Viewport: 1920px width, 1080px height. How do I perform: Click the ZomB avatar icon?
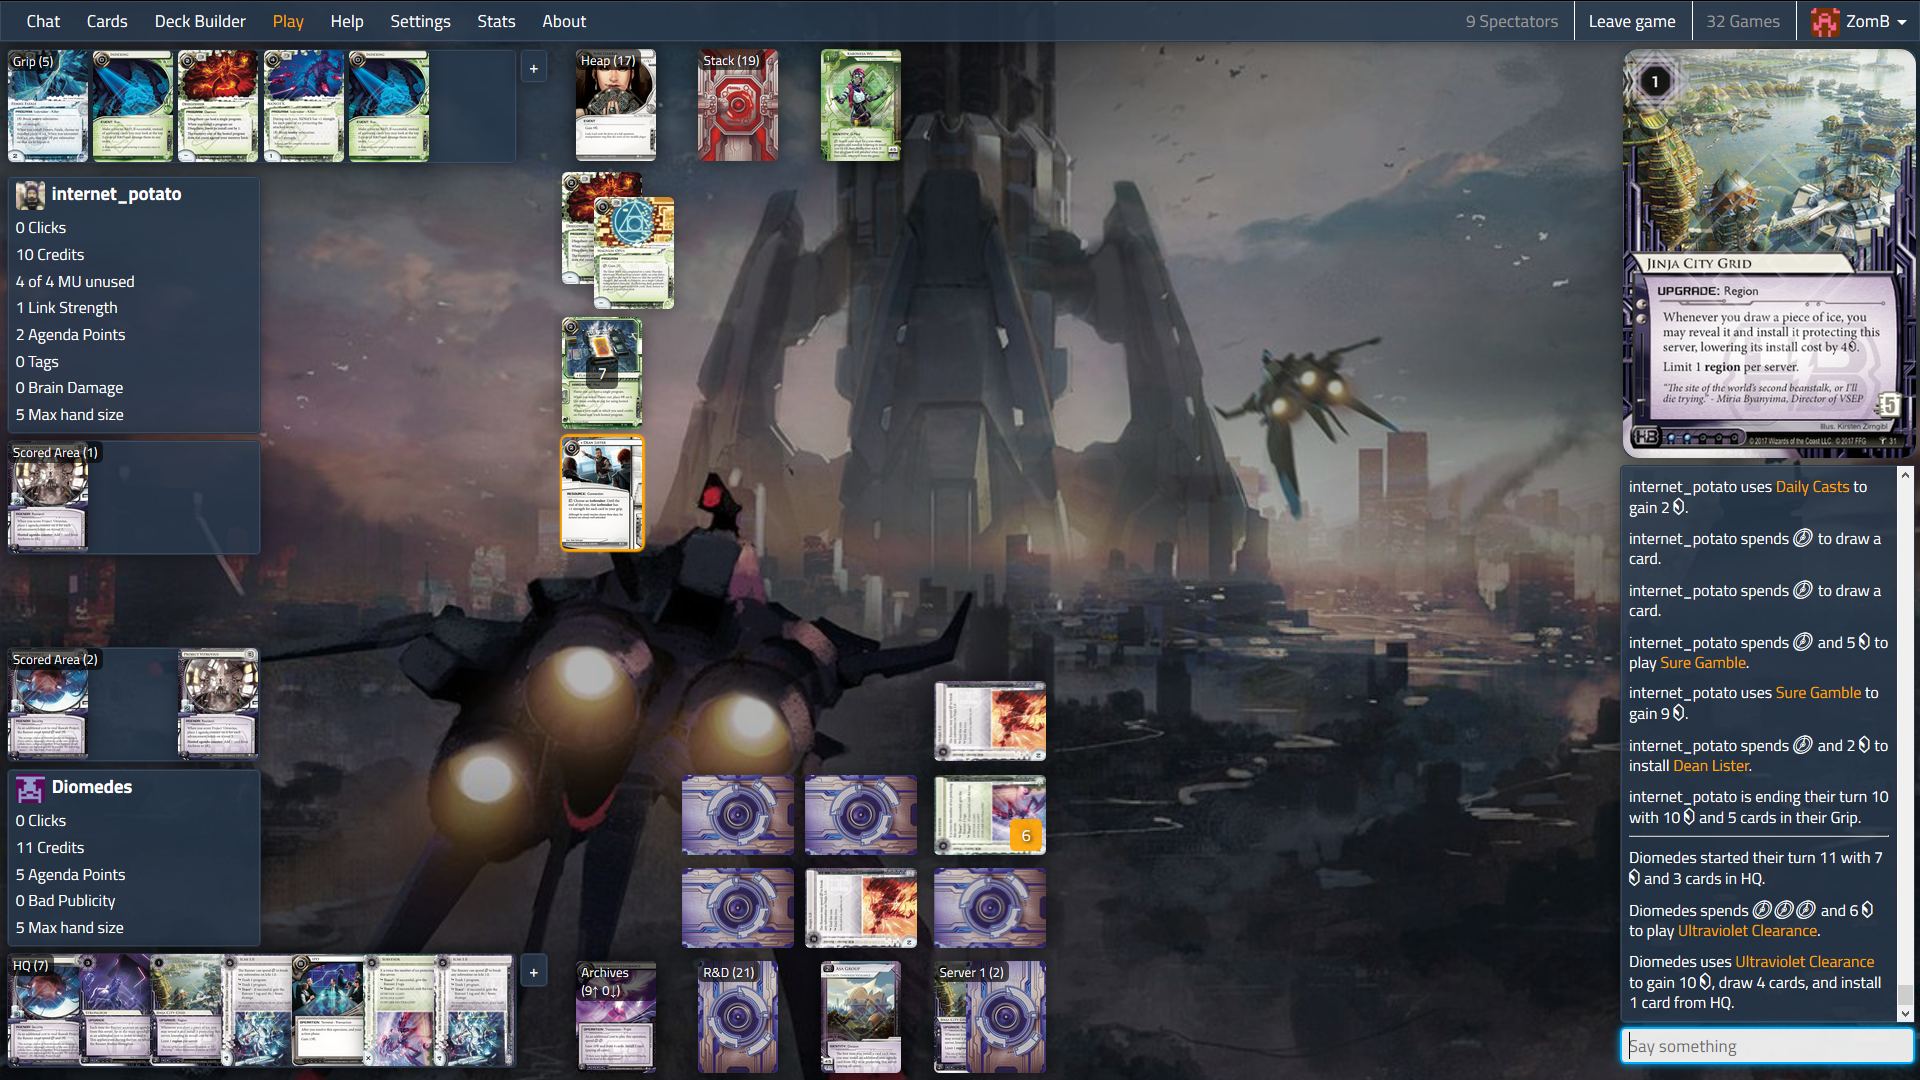point(1825,21)
